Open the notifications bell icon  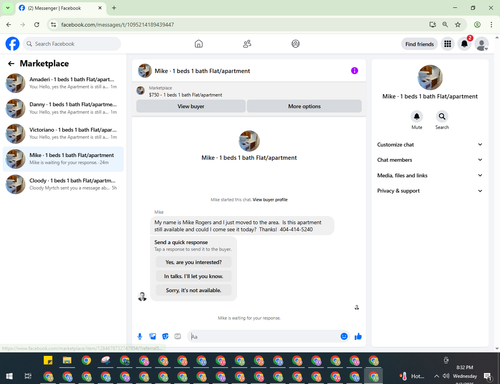464,44
